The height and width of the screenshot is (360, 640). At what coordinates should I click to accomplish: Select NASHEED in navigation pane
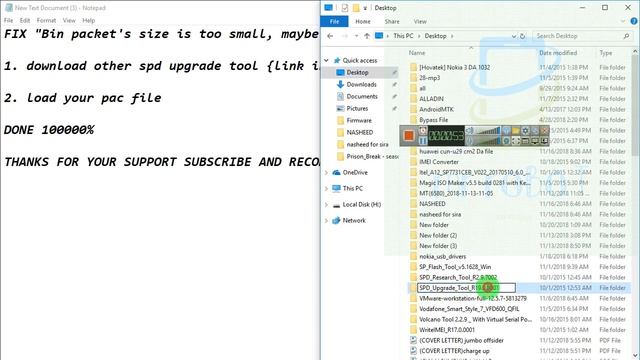click(x=360, y=132)
